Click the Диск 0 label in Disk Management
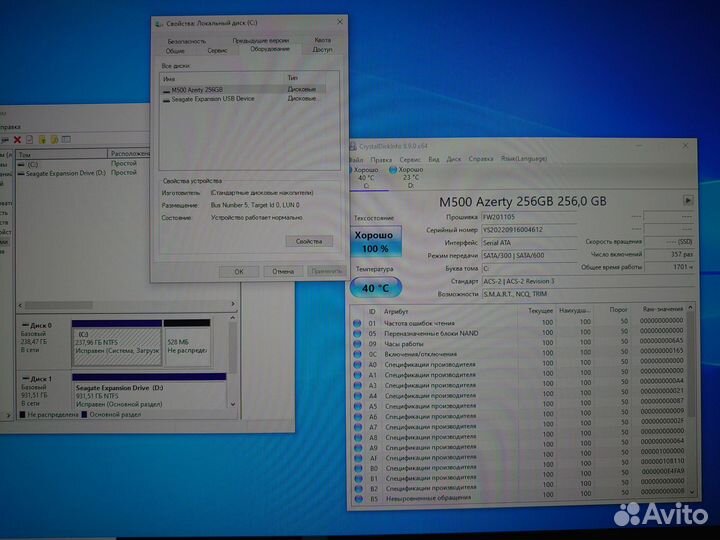The width and height of the screenshot is (720, 540). [x=41, y=325]
